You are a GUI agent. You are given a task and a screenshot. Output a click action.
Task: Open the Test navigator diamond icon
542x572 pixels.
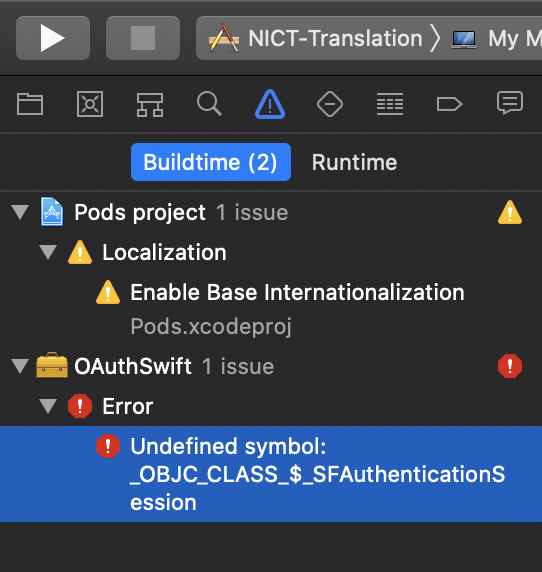click(330, 104)
